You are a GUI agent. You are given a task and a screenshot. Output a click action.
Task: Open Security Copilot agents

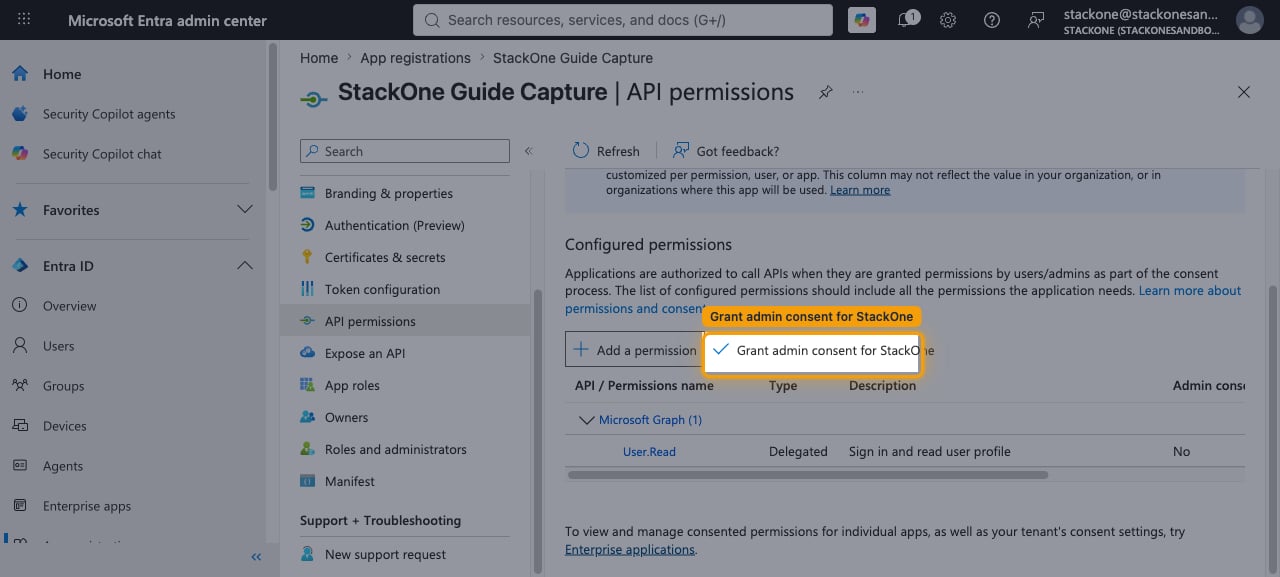click(x=108, y=114)
